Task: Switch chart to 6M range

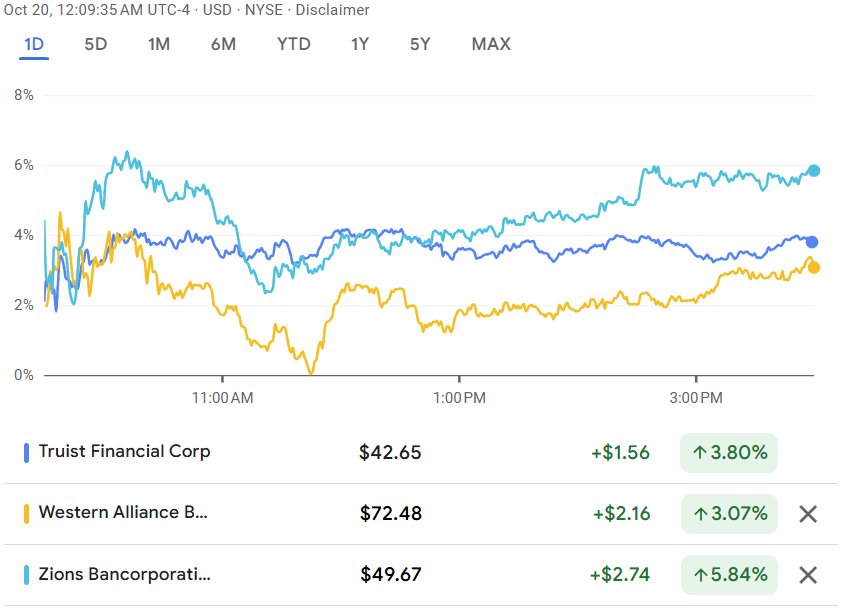Action: click(x=223, y=44)
